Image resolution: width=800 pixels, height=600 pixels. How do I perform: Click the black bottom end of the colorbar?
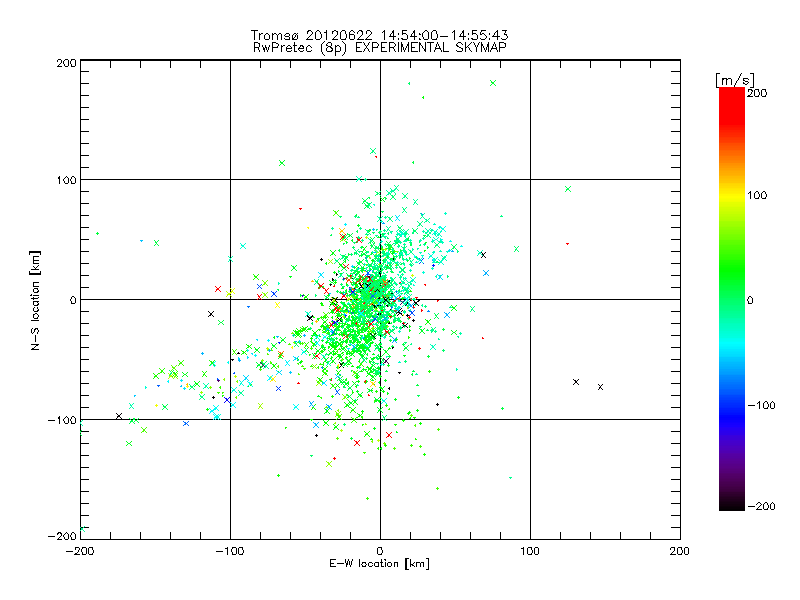click(732, 504)
